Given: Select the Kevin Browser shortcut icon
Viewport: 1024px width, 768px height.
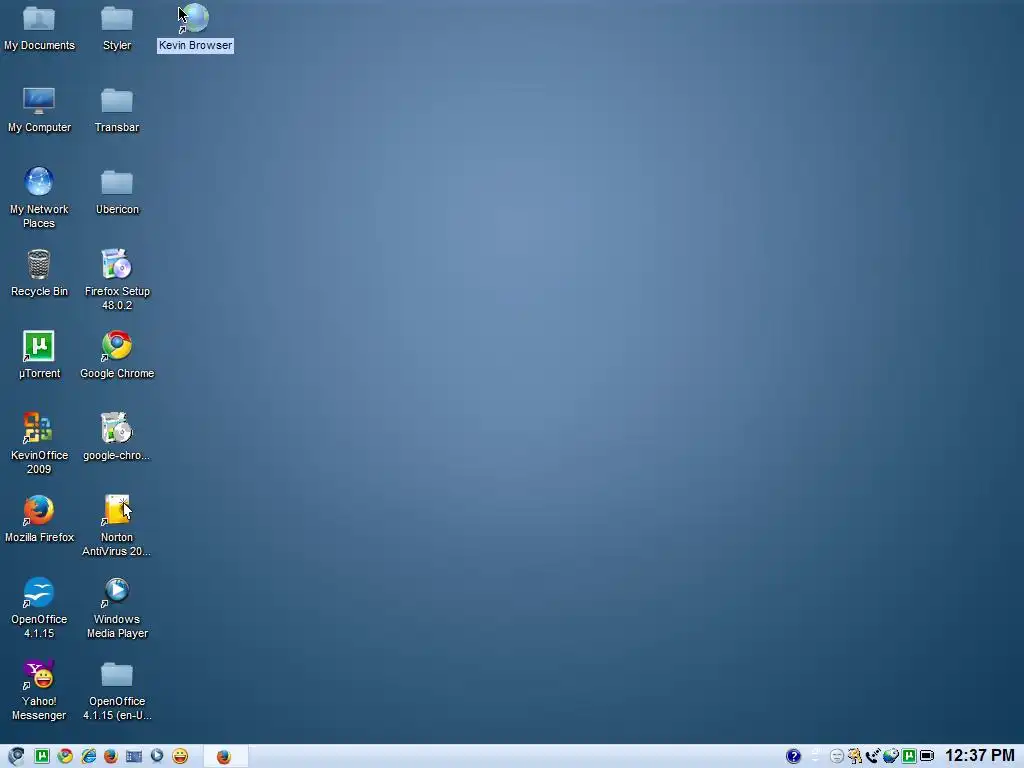Looking at the screenshot, I should click(194, 19).
